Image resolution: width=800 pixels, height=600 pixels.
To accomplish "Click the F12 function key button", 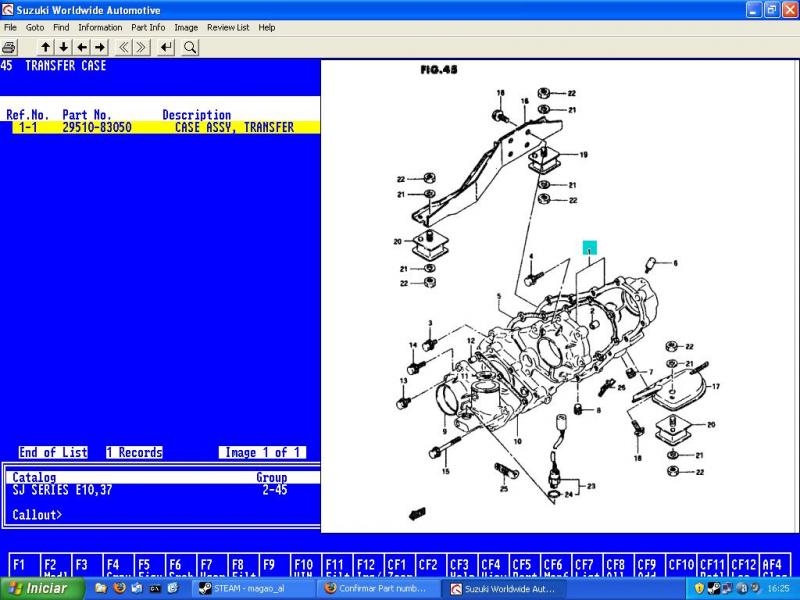I will pyautogui.click(x=368, y=565).
